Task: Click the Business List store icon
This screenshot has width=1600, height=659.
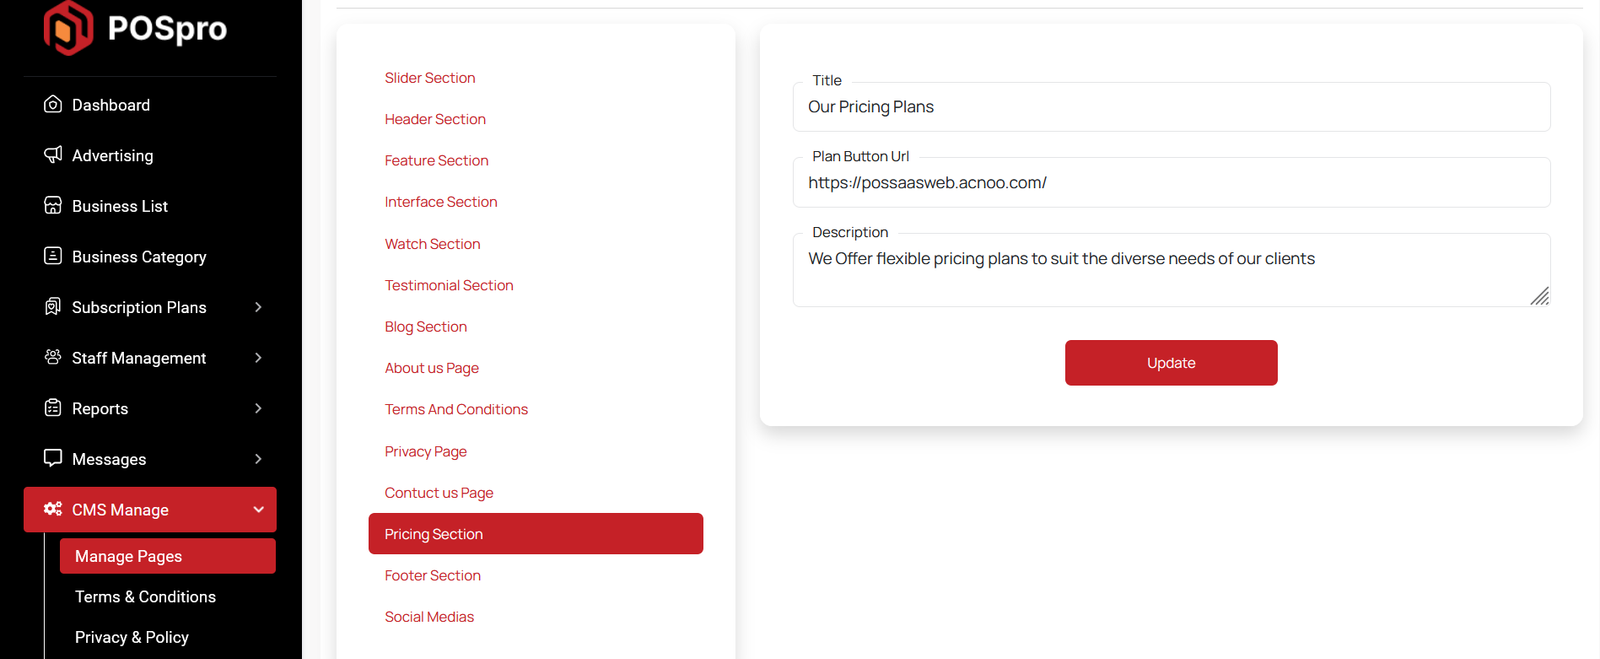Action: (x=53, y=205)
